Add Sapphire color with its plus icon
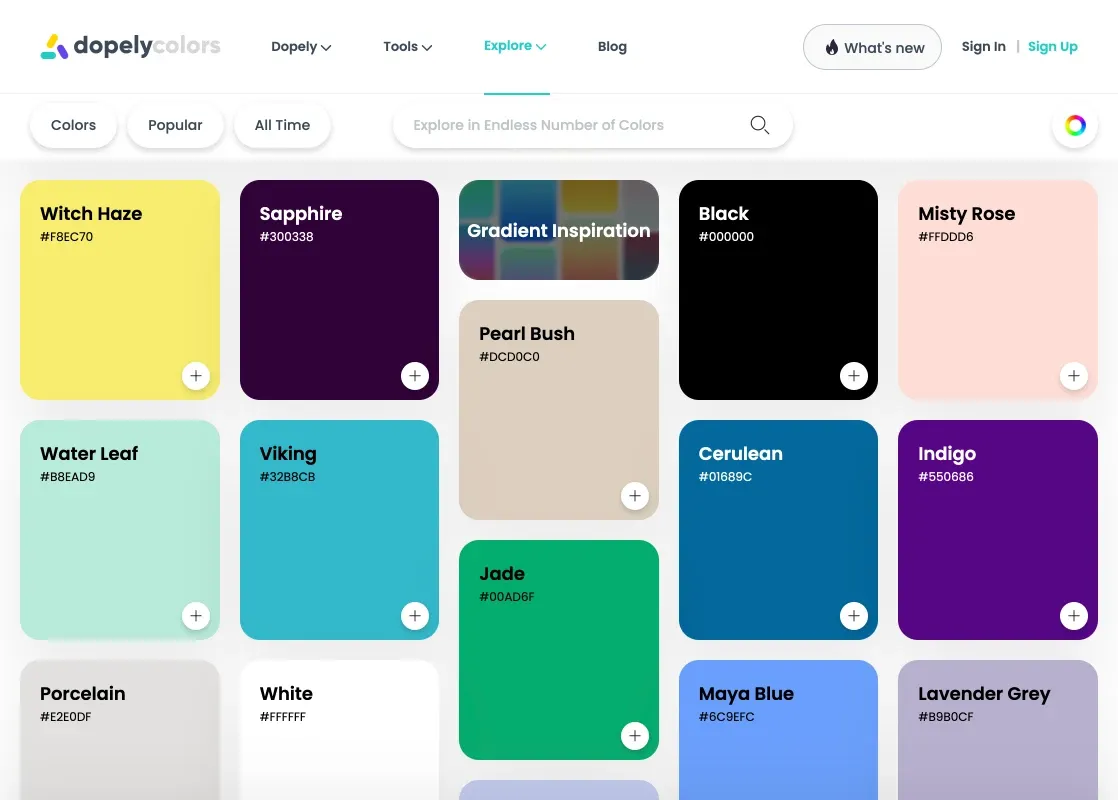This screenshot has width=1118, height=800. (415, 376)
